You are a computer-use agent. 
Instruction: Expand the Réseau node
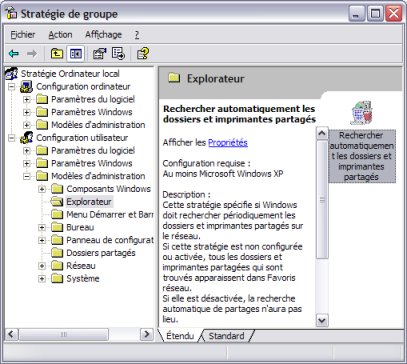42,266
